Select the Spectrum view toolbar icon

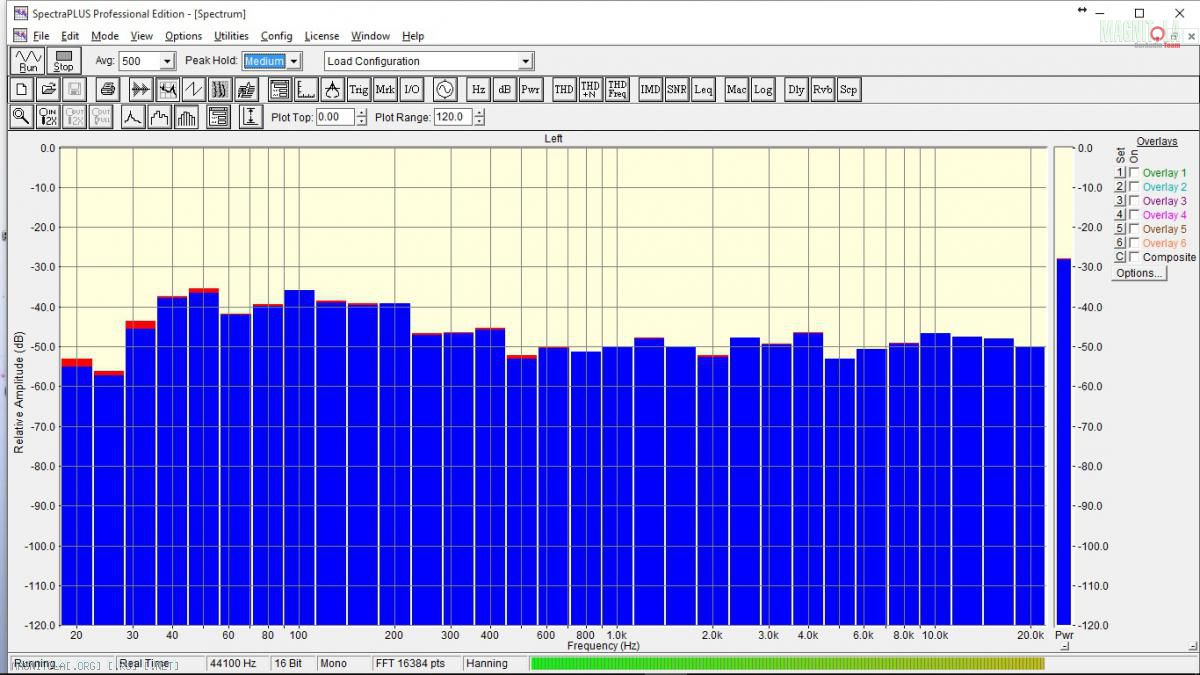168,89
